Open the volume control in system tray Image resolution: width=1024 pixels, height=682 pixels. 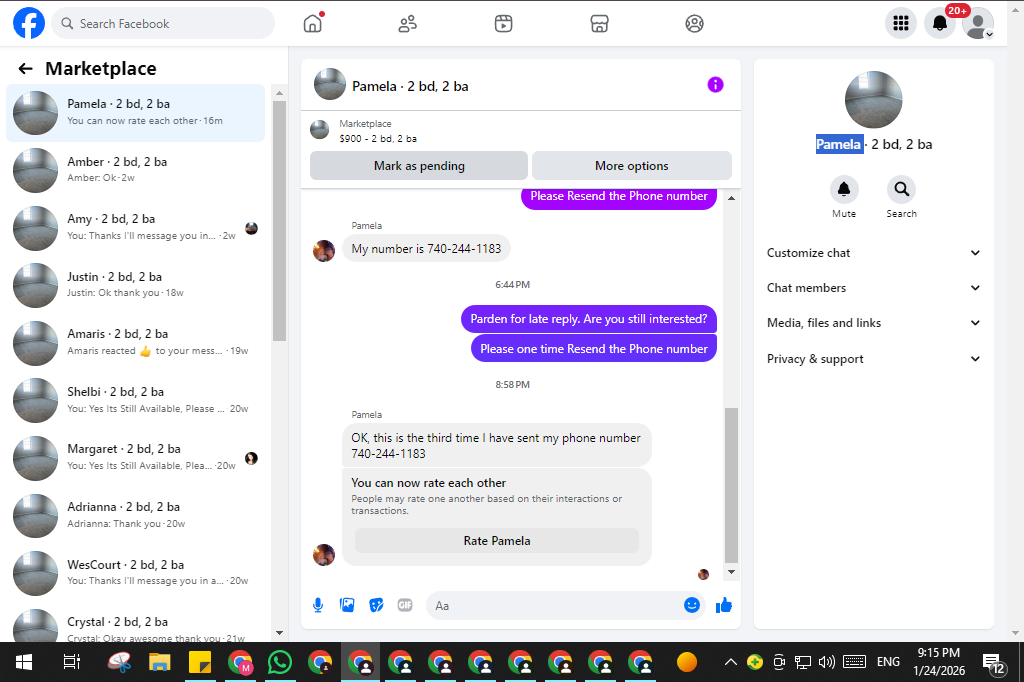827,662
